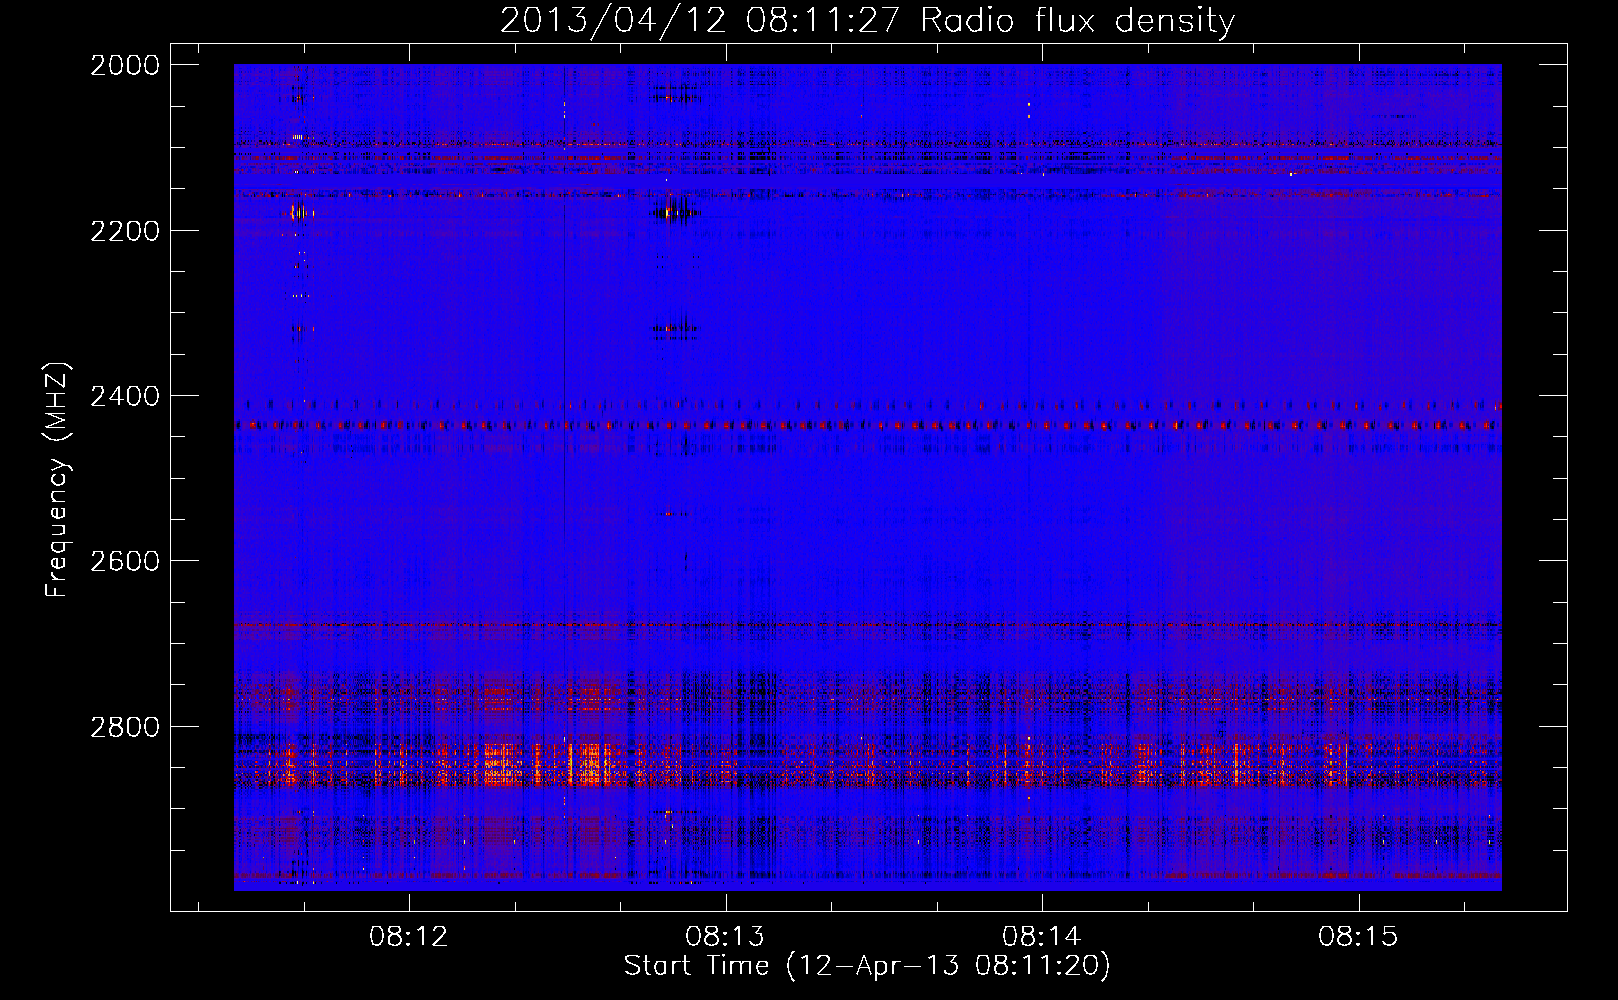Click the plot title 'Radio flux density'
Viewport: 1618px width, 1000px height.
click(x=1078, y=21)
